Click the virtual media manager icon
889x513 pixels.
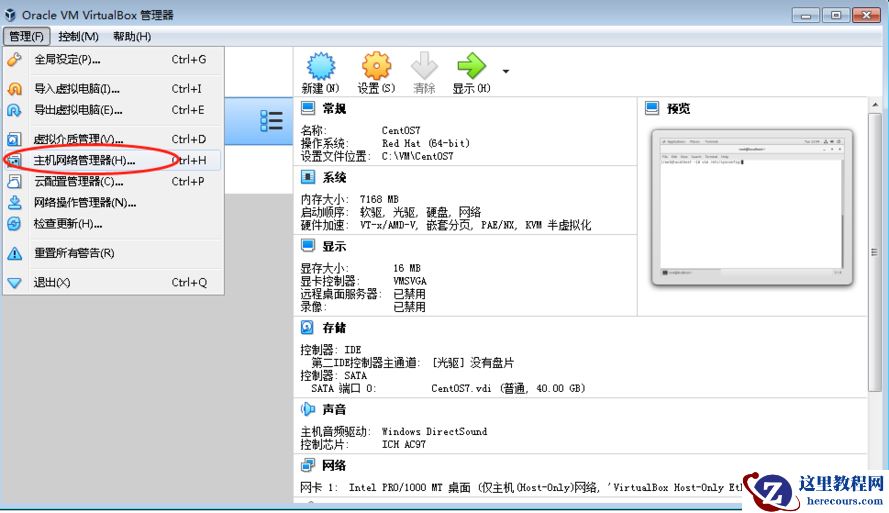pos(14,139)
